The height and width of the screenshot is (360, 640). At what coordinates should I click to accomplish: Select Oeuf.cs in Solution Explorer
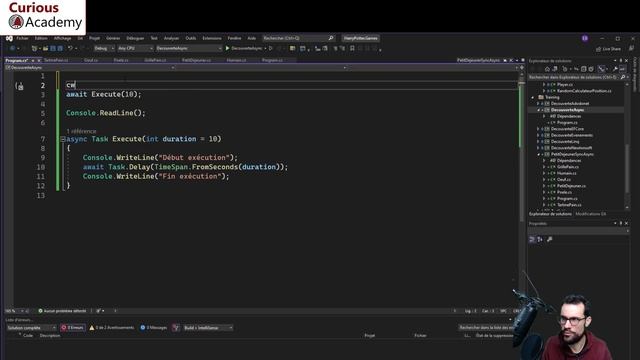(564, 180)
